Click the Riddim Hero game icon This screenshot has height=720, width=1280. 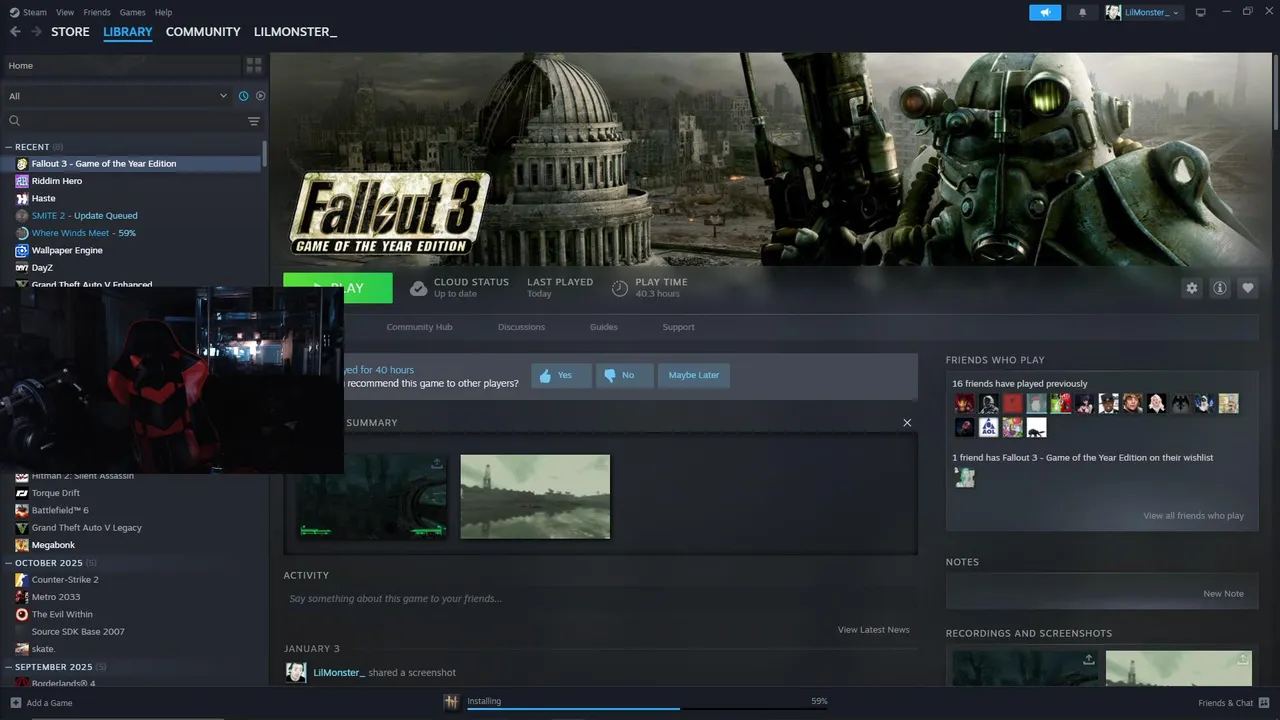coord(22,181)
